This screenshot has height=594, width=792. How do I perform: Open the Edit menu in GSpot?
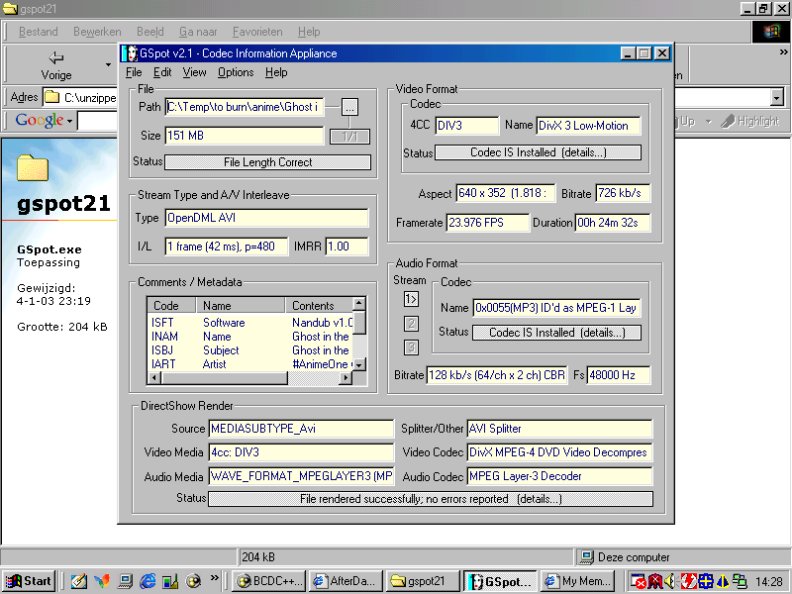click(x=162, y=72)
